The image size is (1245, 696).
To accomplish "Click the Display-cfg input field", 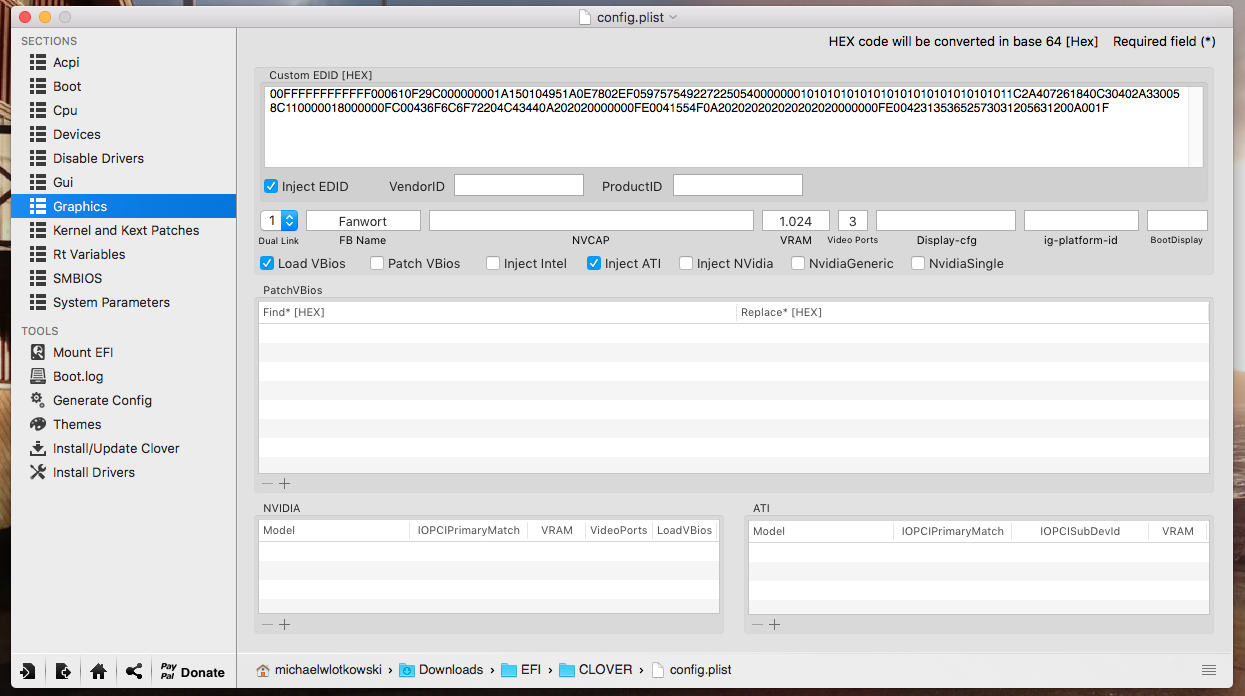I will (x=946, y=221).
